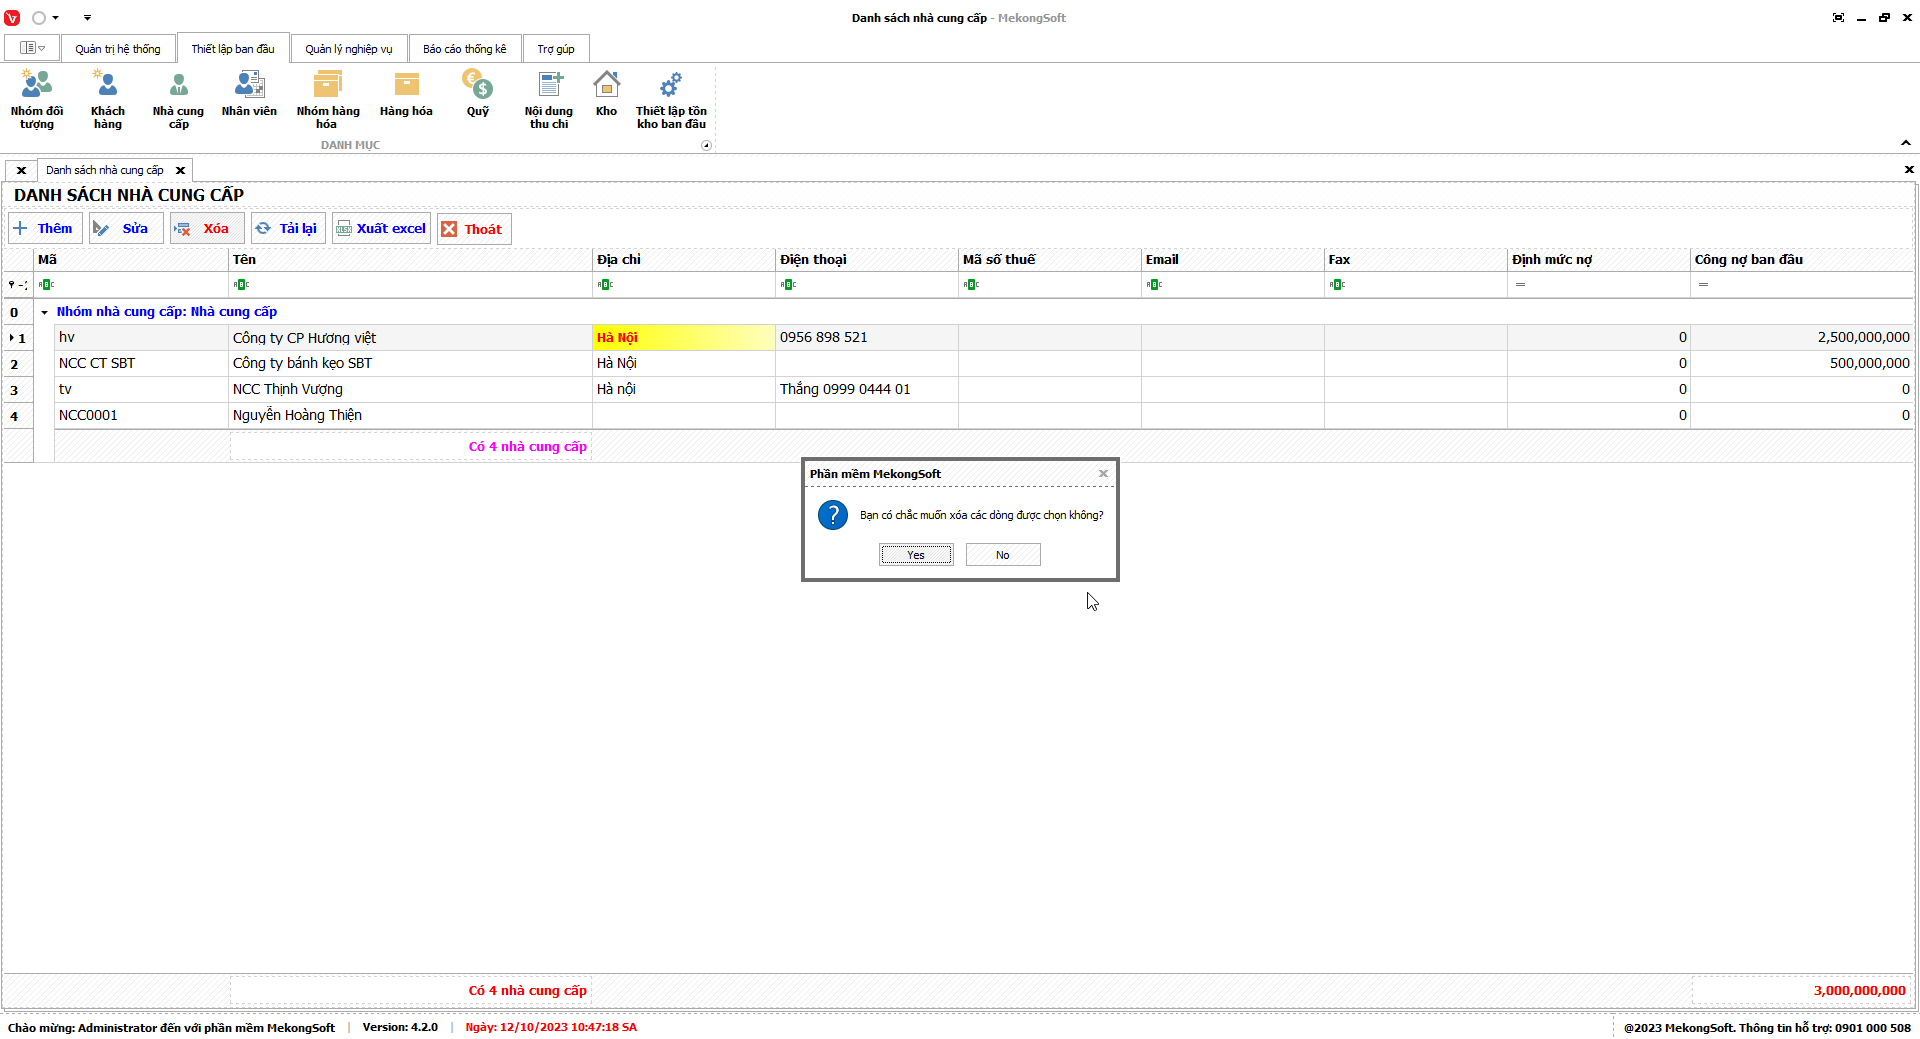Click the Khách hàng ribbon icon

coord(107,99)
